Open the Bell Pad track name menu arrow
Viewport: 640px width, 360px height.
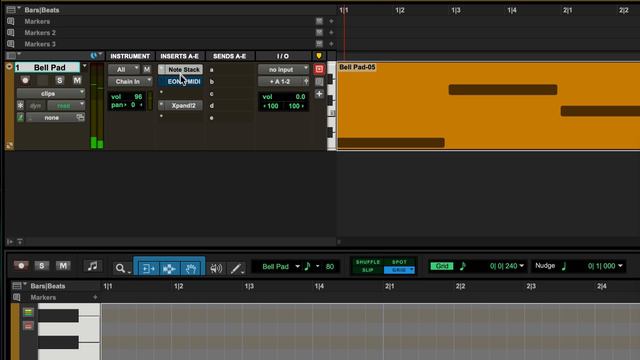click(84, 67)
